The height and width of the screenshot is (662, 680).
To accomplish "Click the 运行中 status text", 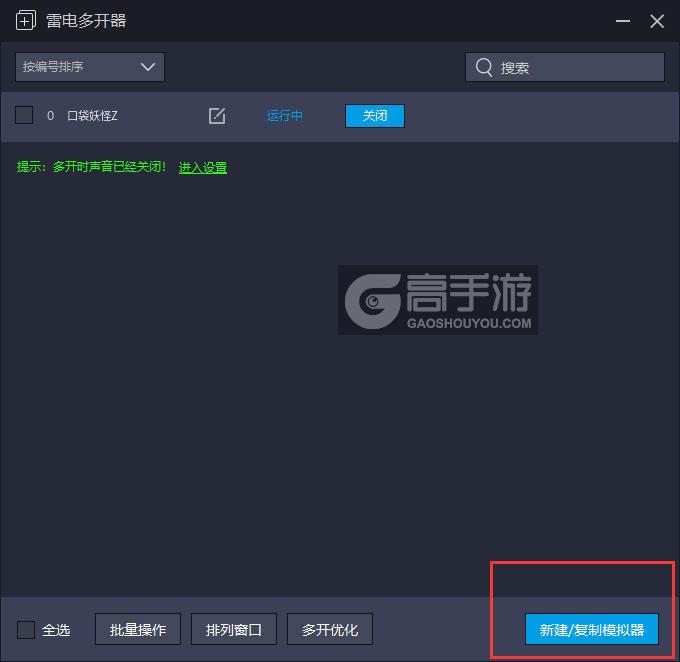I will pos(284,116).
